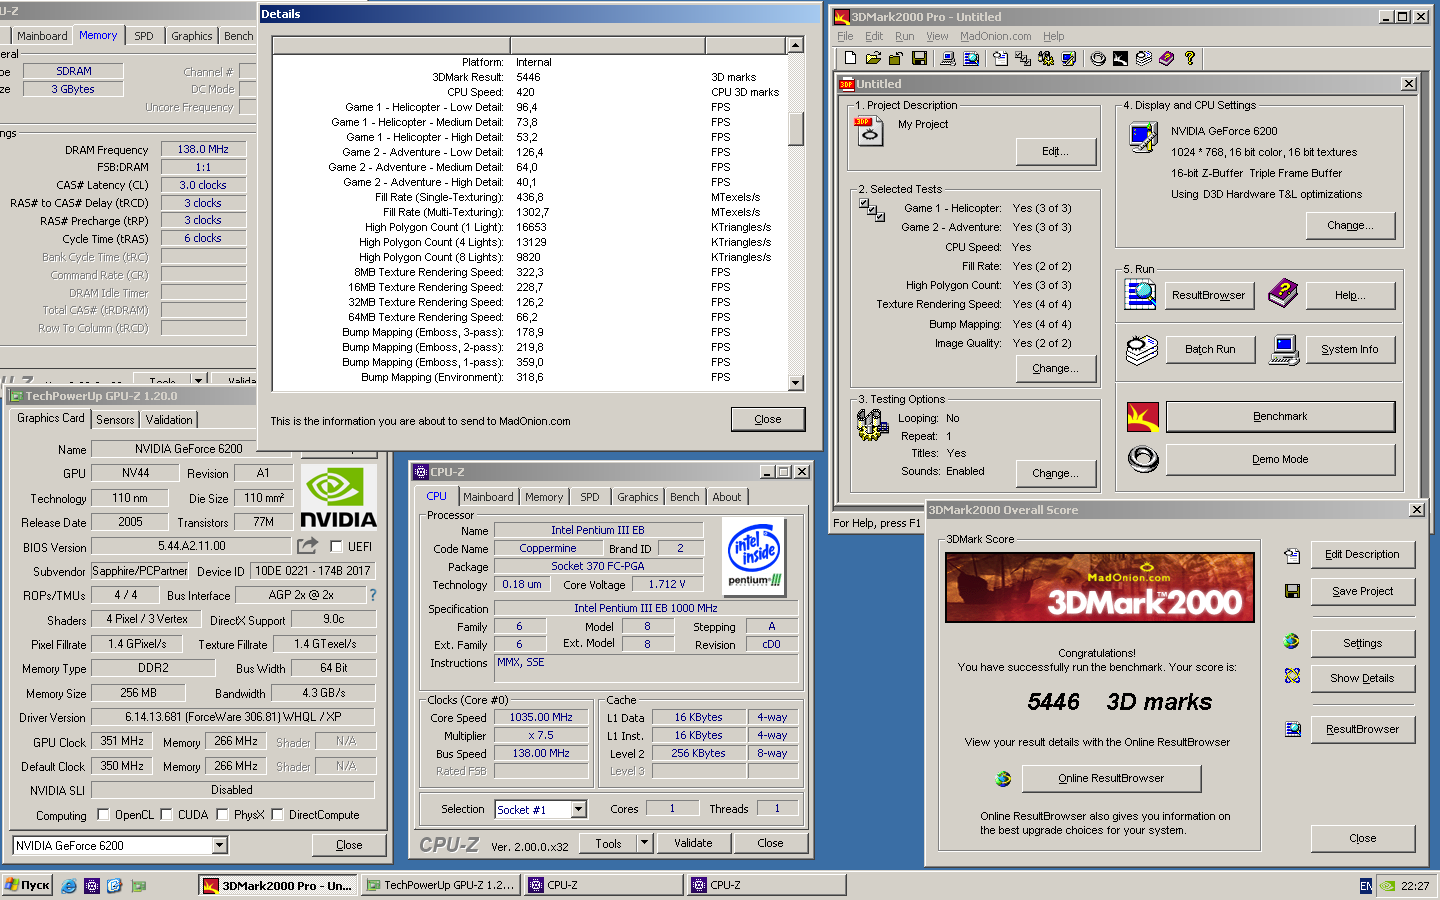
Task: Click Demo Mode ring icon in toolbar
Action: (x=1098, y=58)
